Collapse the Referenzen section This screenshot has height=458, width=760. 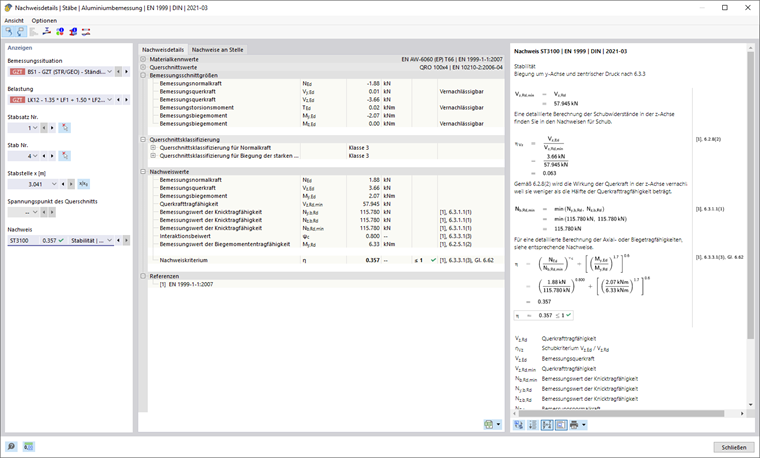click(143, 276)
